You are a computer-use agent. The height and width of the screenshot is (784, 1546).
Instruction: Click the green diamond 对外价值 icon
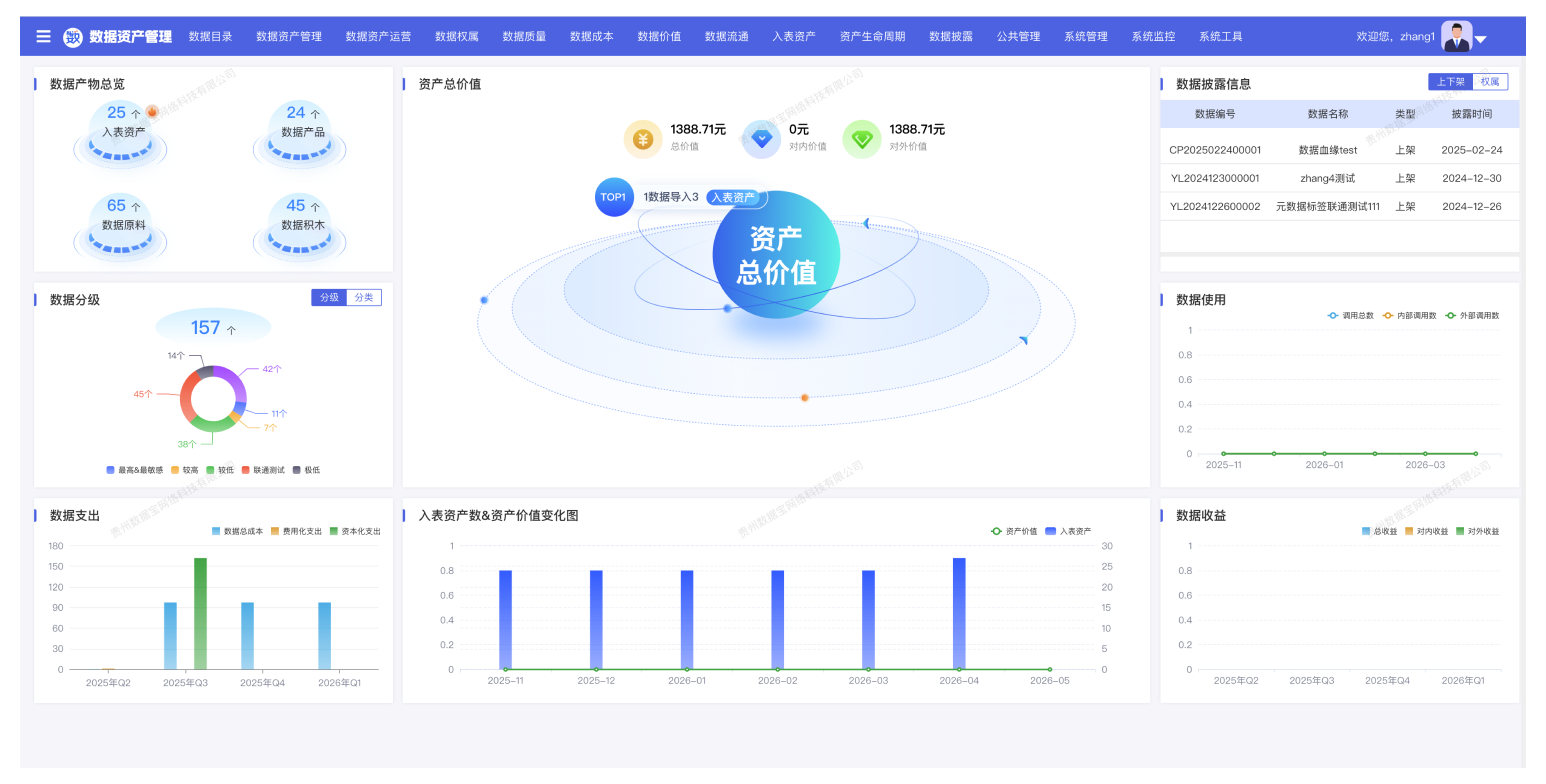click(862, 139)
